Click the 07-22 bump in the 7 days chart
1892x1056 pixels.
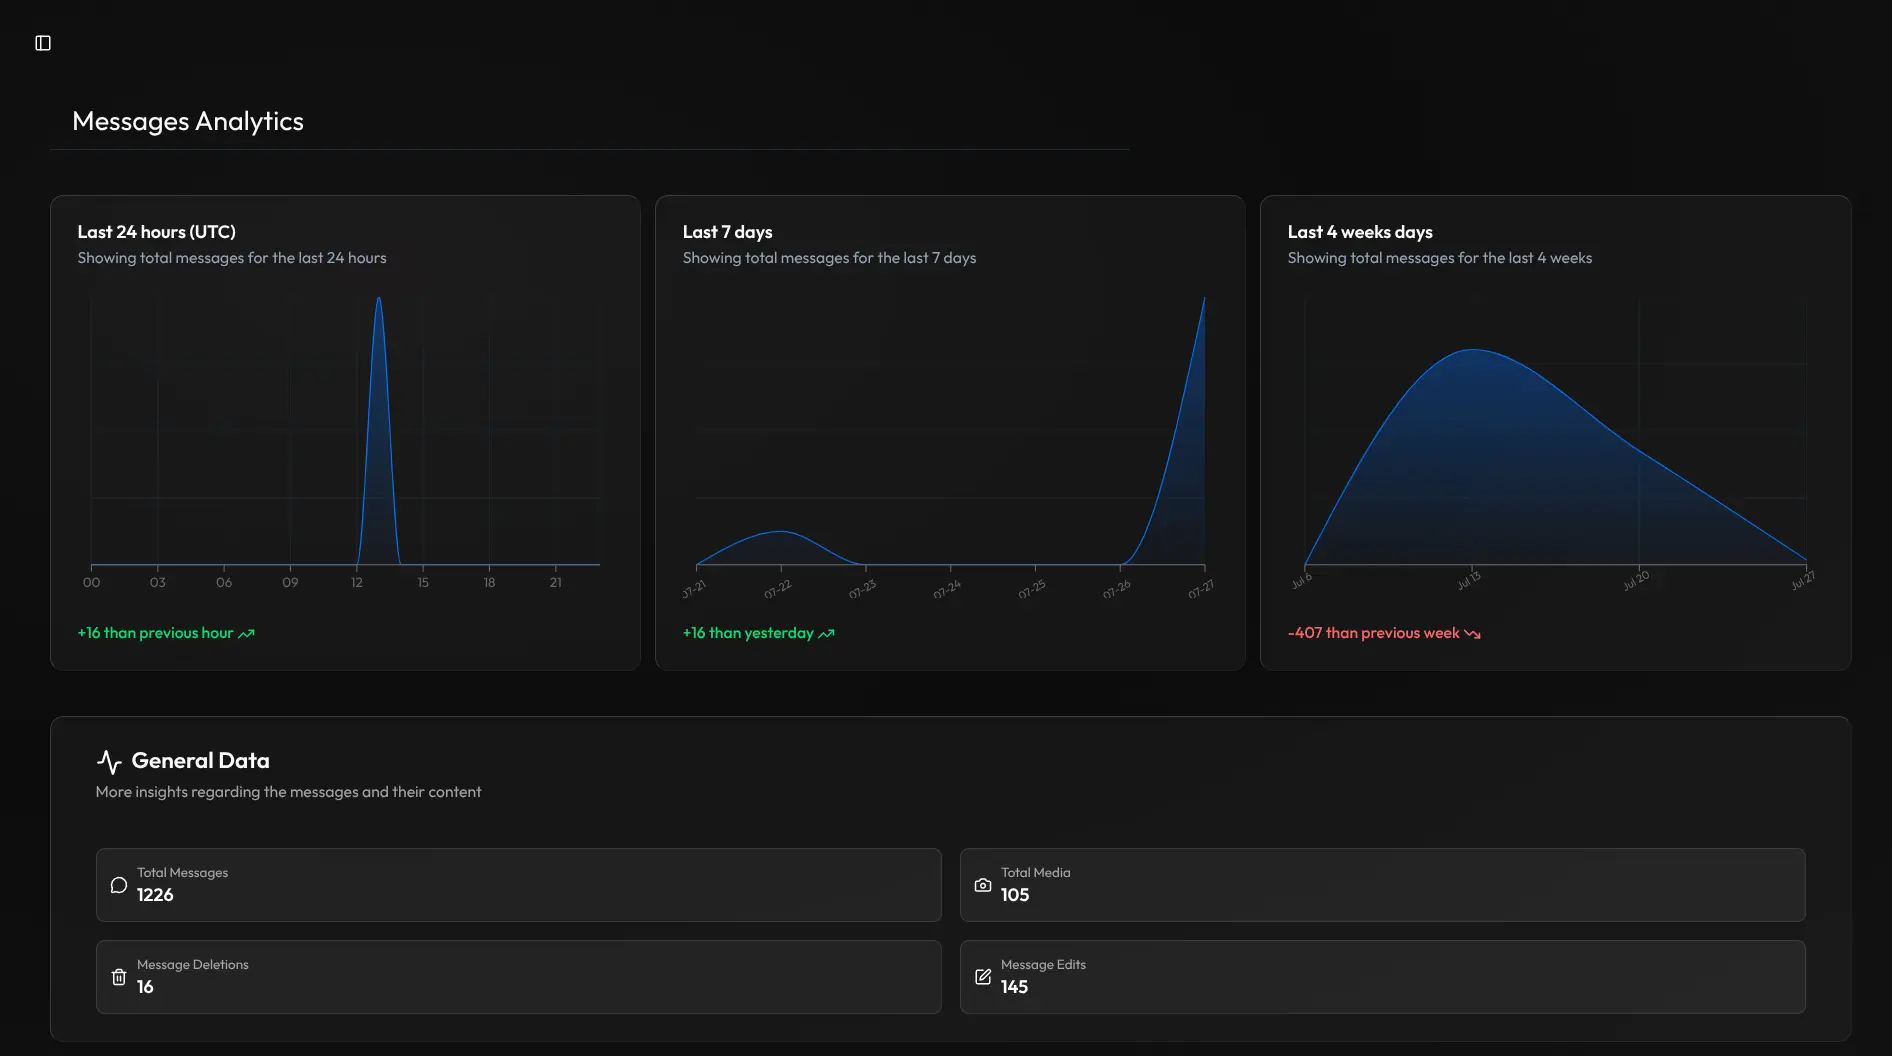(x=781, y=532)
